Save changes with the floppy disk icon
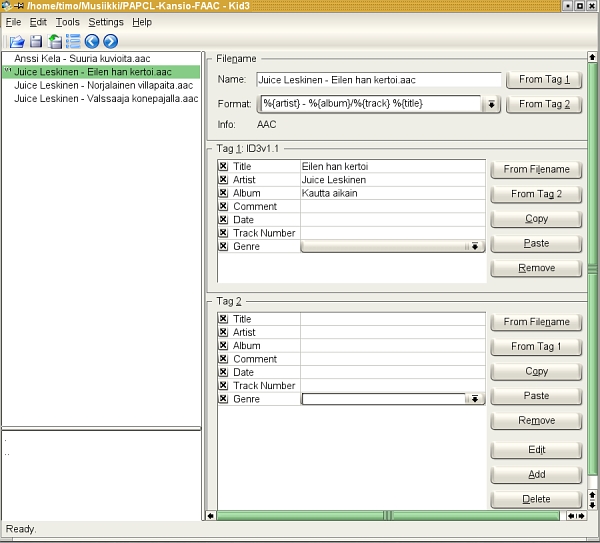600x543 pixels. coord(36,41)
